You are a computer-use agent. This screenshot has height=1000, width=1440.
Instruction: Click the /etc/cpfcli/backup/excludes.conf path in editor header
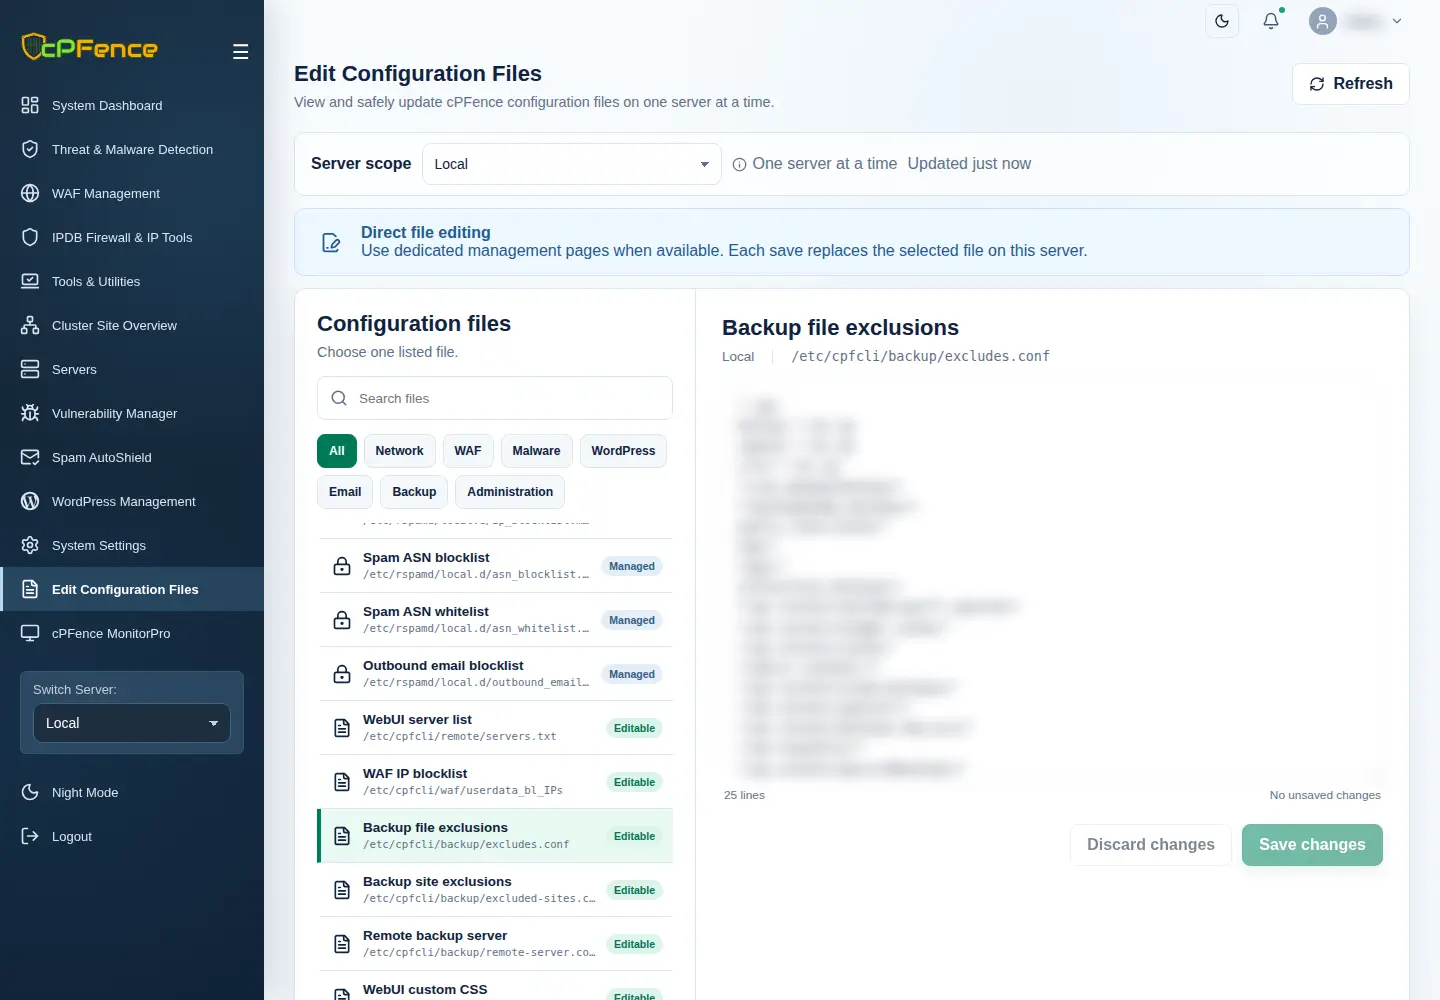coord(920,356)
